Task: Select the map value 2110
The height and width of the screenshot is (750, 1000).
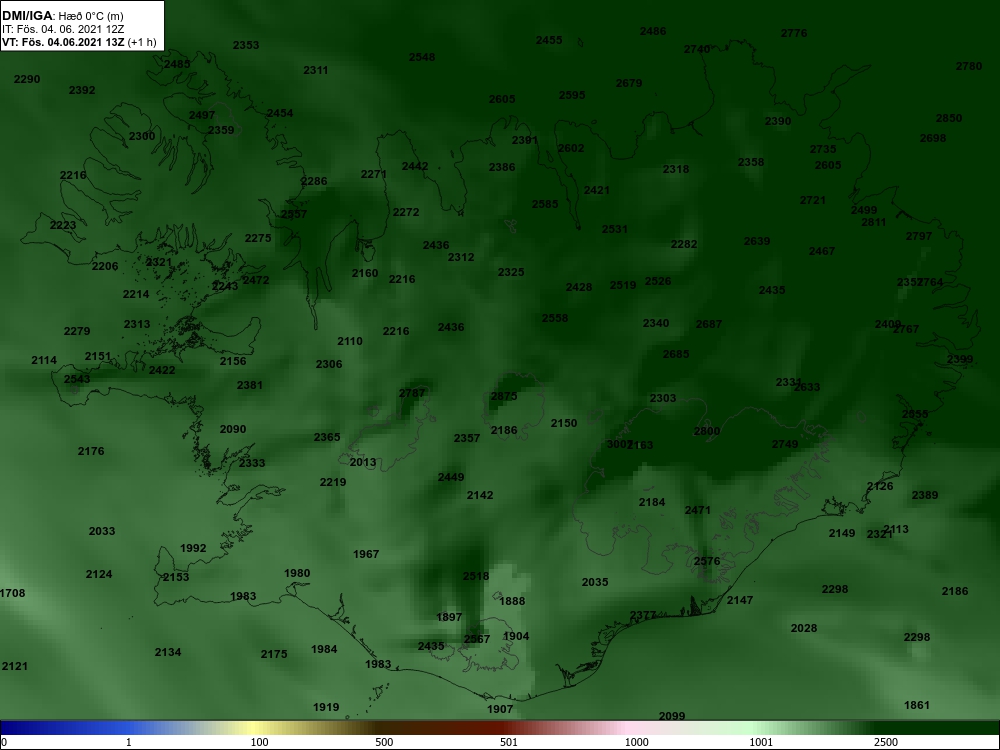Action: point(349,341)
